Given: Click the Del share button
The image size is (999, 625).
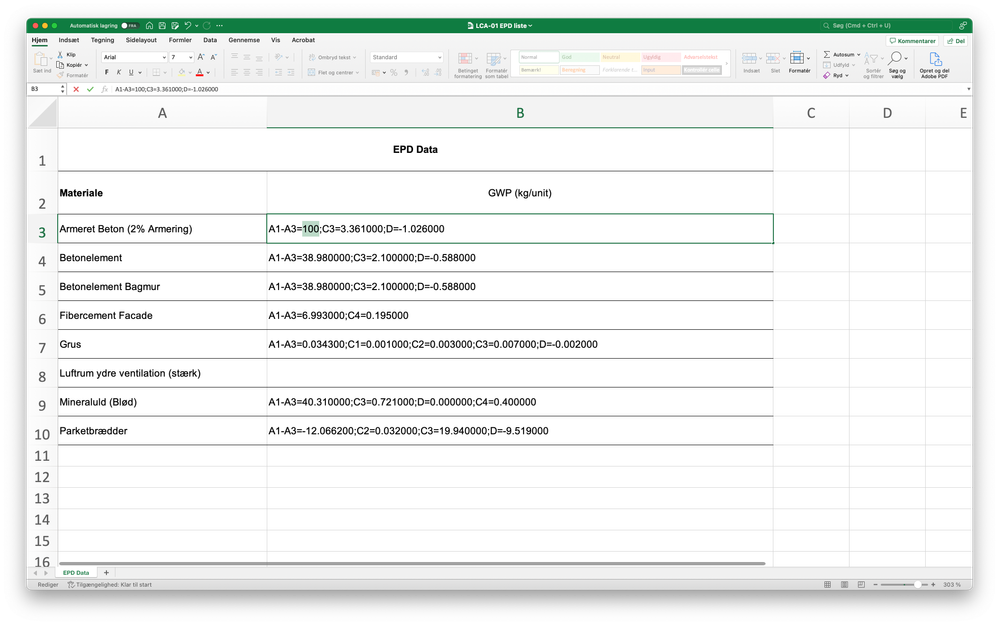Looking at the screenshot, I should click(x=956, y=41).
